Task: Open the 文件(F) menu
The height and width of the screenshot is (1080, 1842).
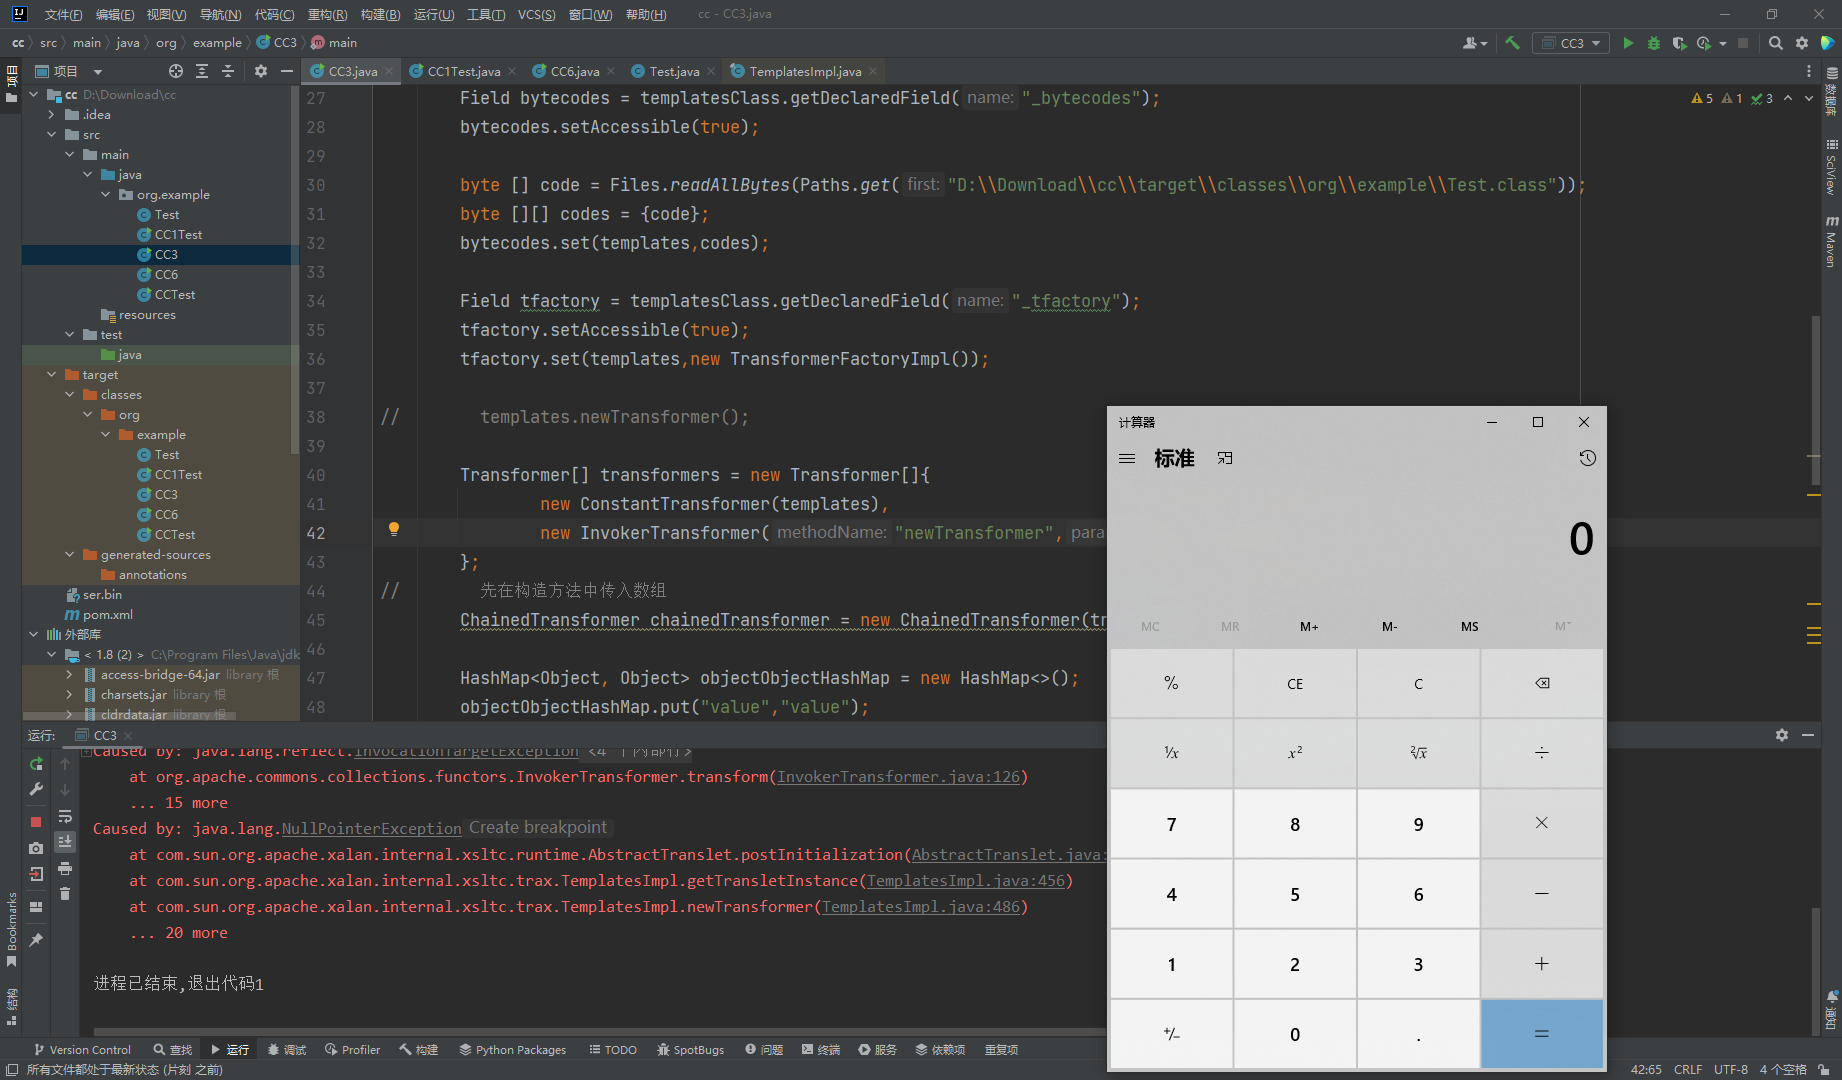Action: coord(63,14)
